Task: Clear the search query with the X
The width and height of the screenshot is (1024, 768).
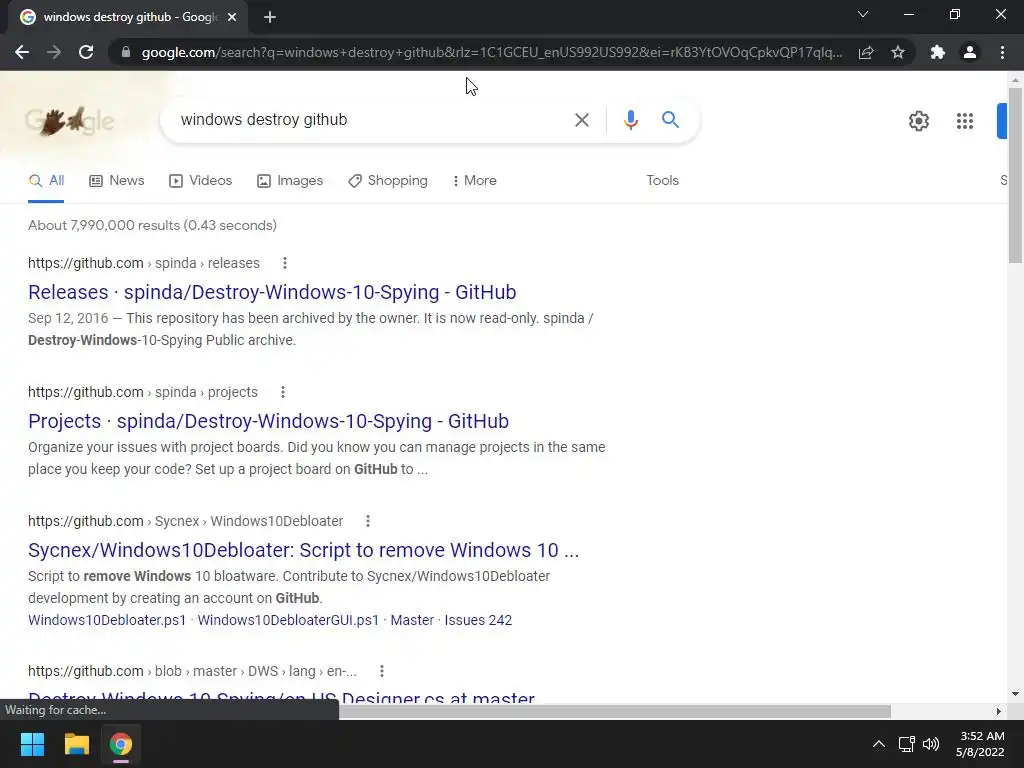Action: click(x=581, y=120)
